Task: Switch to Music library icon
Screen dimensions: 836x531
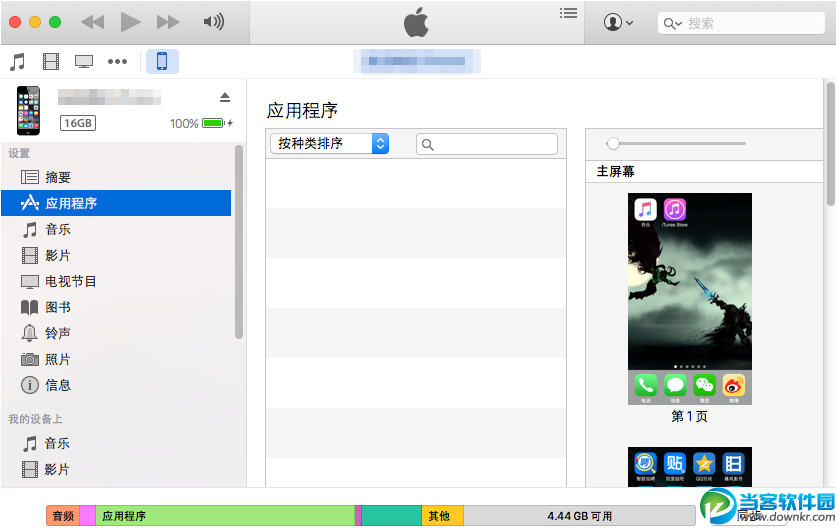Action: tap(18, 62)
